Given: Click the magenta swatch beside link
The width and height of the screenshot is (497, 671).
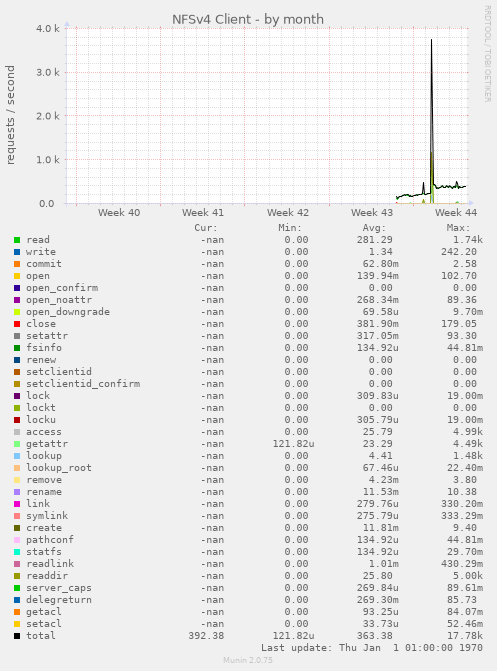Looking at the screenshot, I should (17, 504).
